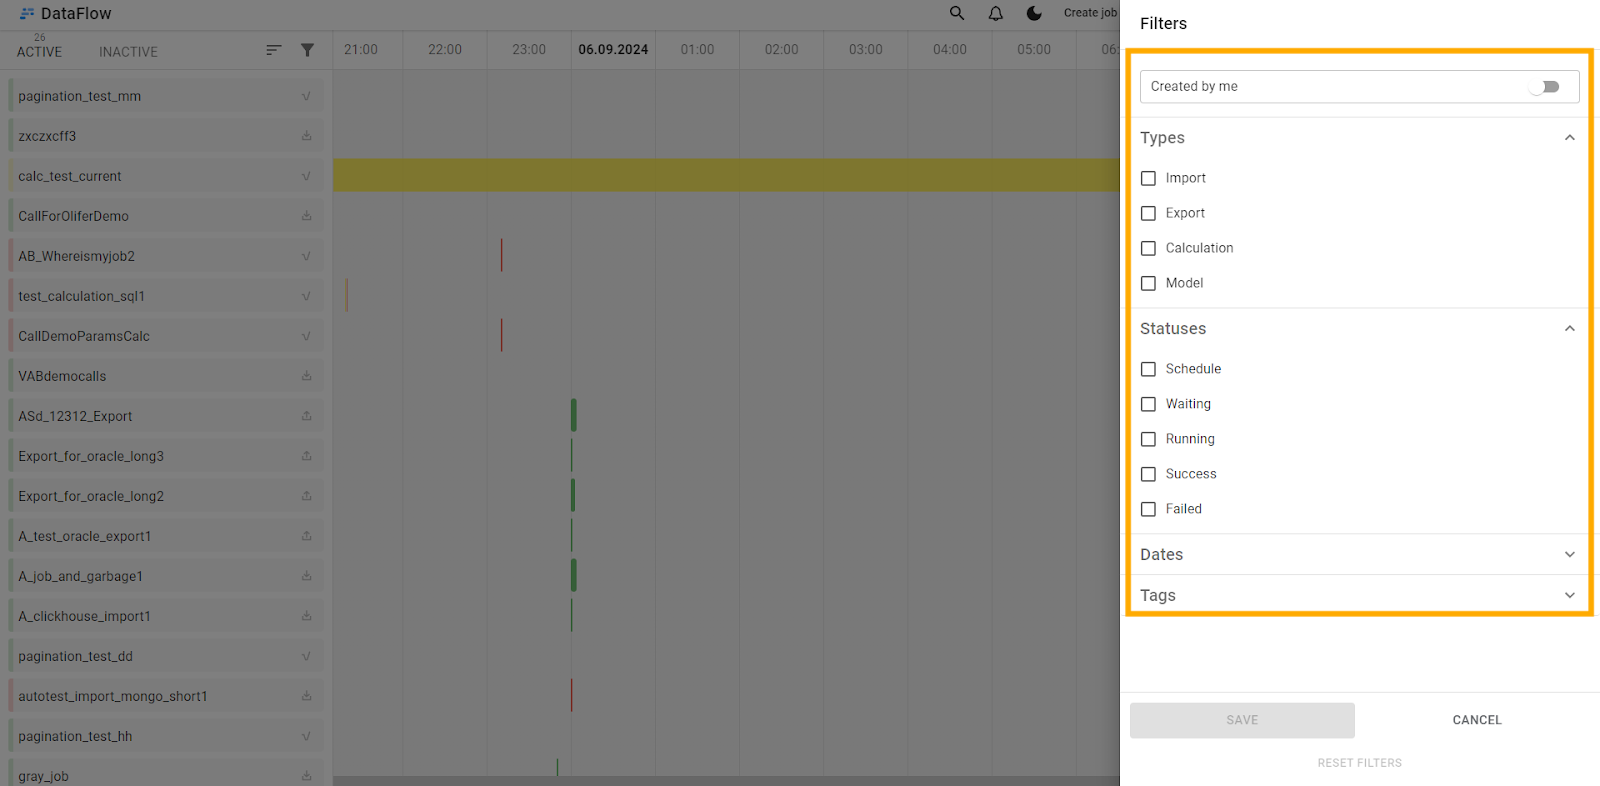Open the notifications bell
Image resolution: width=1600 pixels, height=786 pixels.
click(996, 13)
